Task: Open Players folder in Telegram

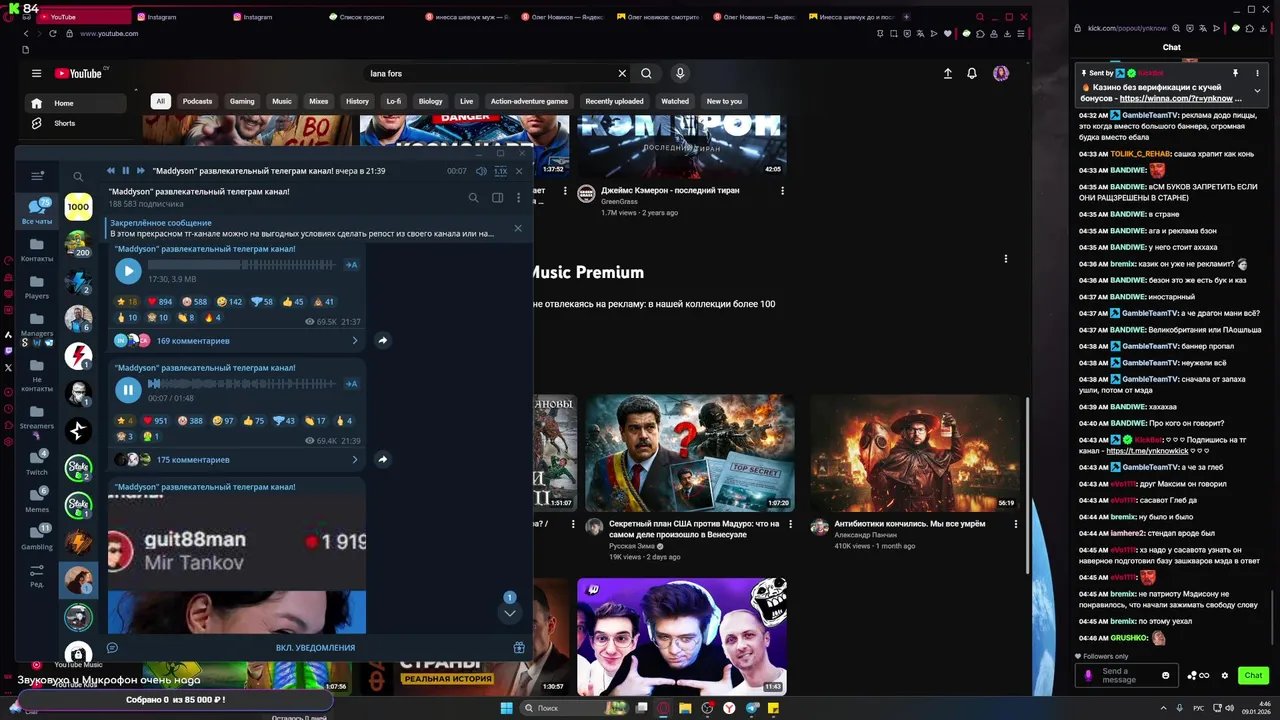Action: (x=37, y=287)
